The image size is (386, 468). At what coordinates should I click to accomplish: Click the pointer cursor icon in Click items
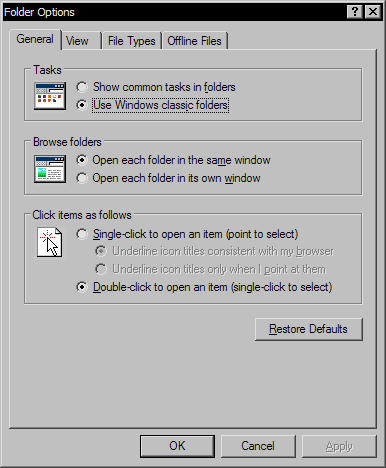click(50, 242)
